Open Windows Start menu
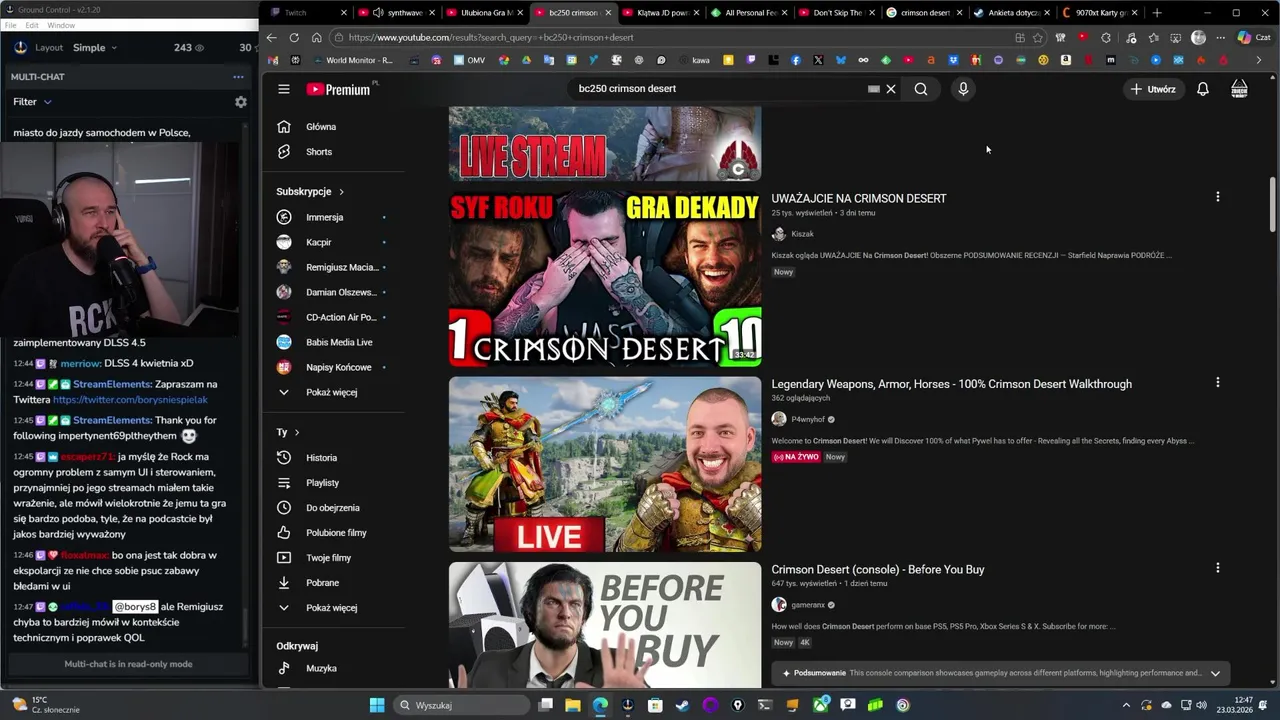The width and height of the screenshot is (1280, 720). pyautogui.click(x=377, y=705)
